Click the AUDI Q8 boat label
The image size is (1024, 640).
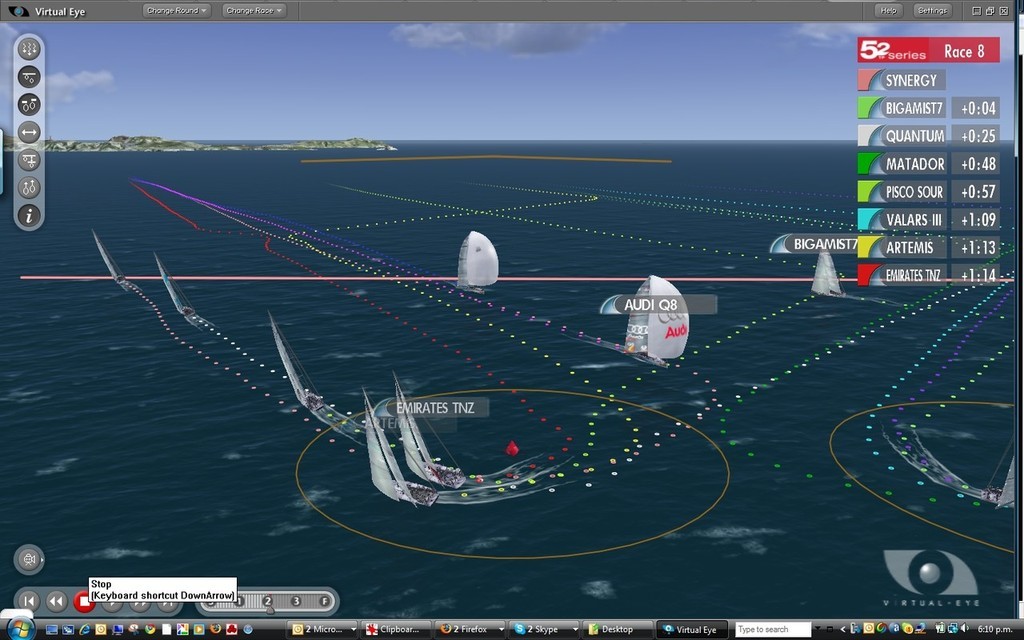[658, 304]
